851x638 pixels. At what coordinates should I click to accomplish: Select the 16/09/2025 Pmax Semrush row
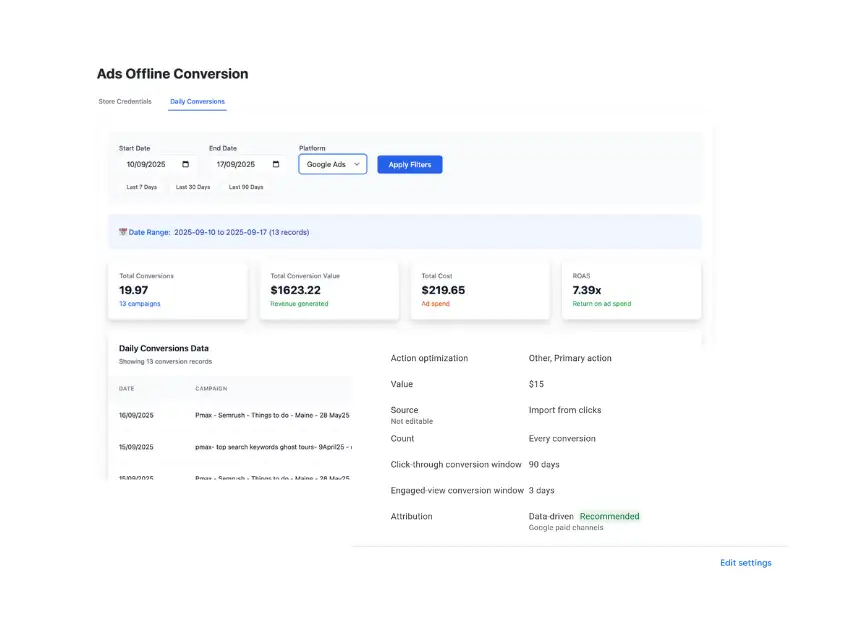click(x=230, y=414)
